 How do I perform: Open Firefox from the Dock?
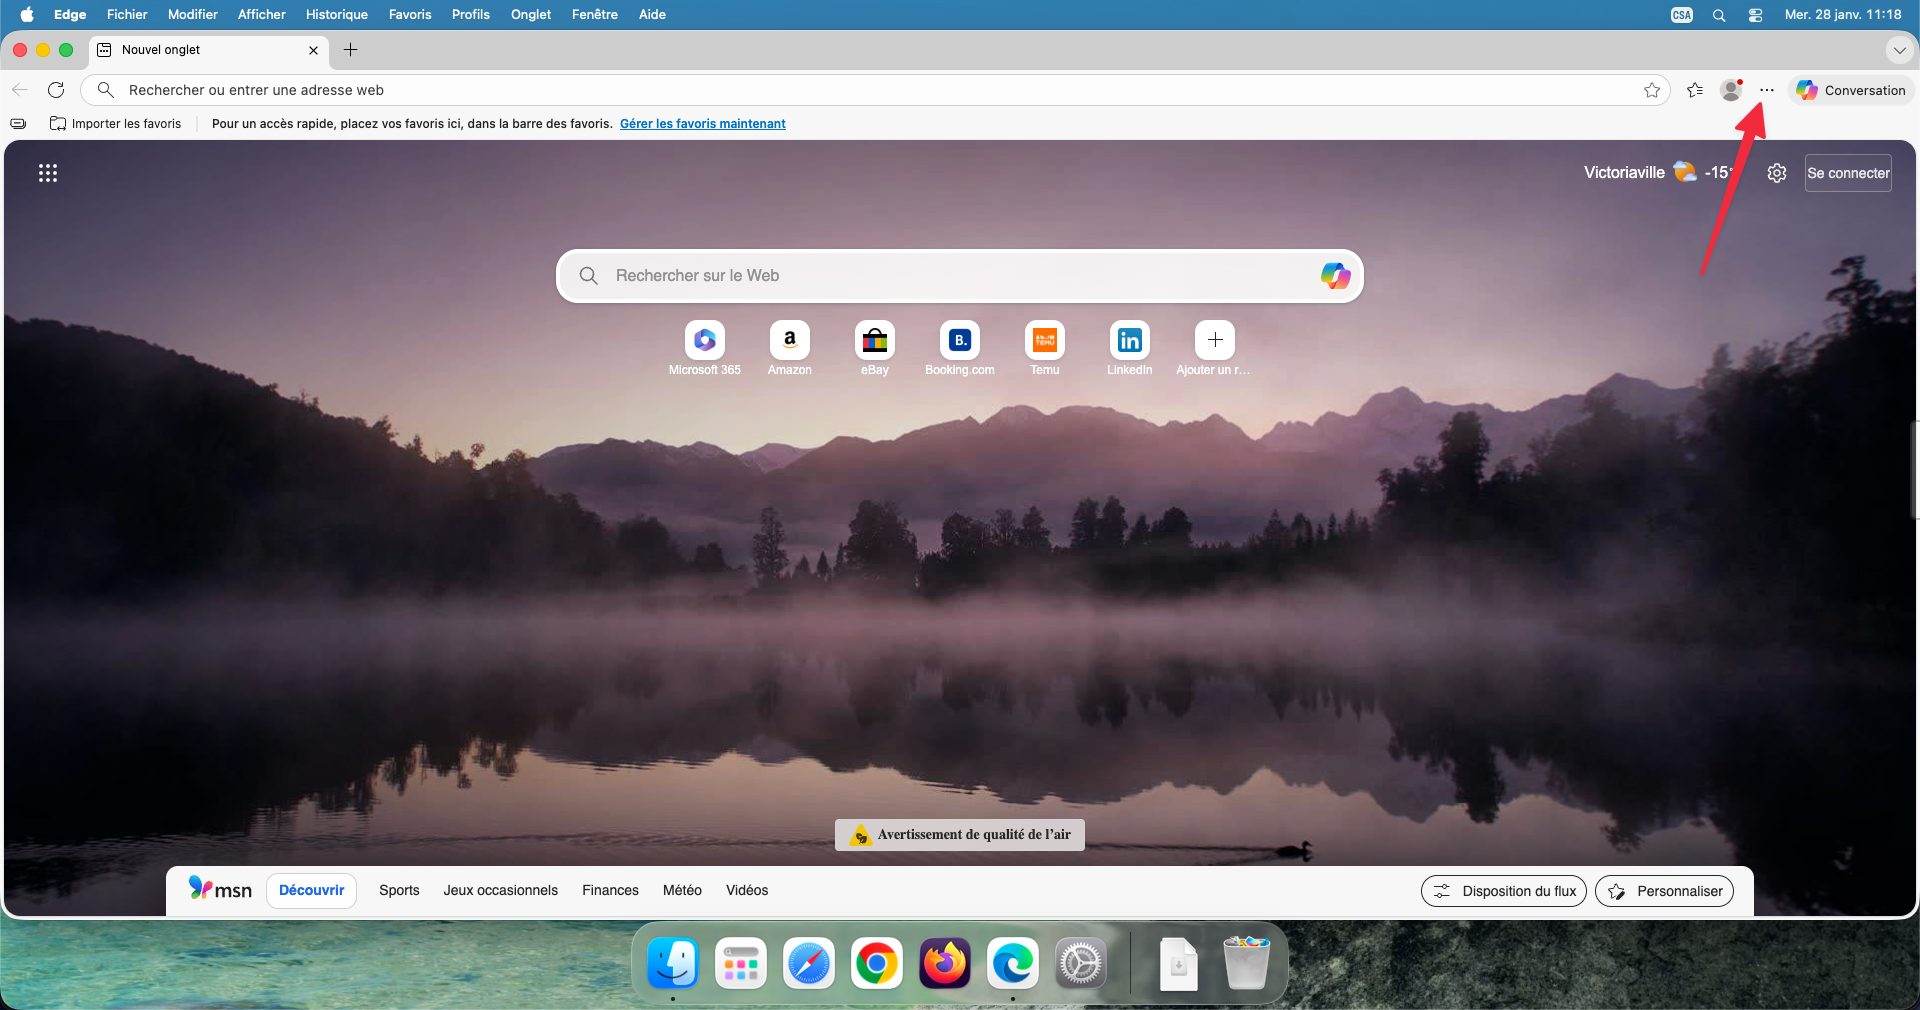945,964
